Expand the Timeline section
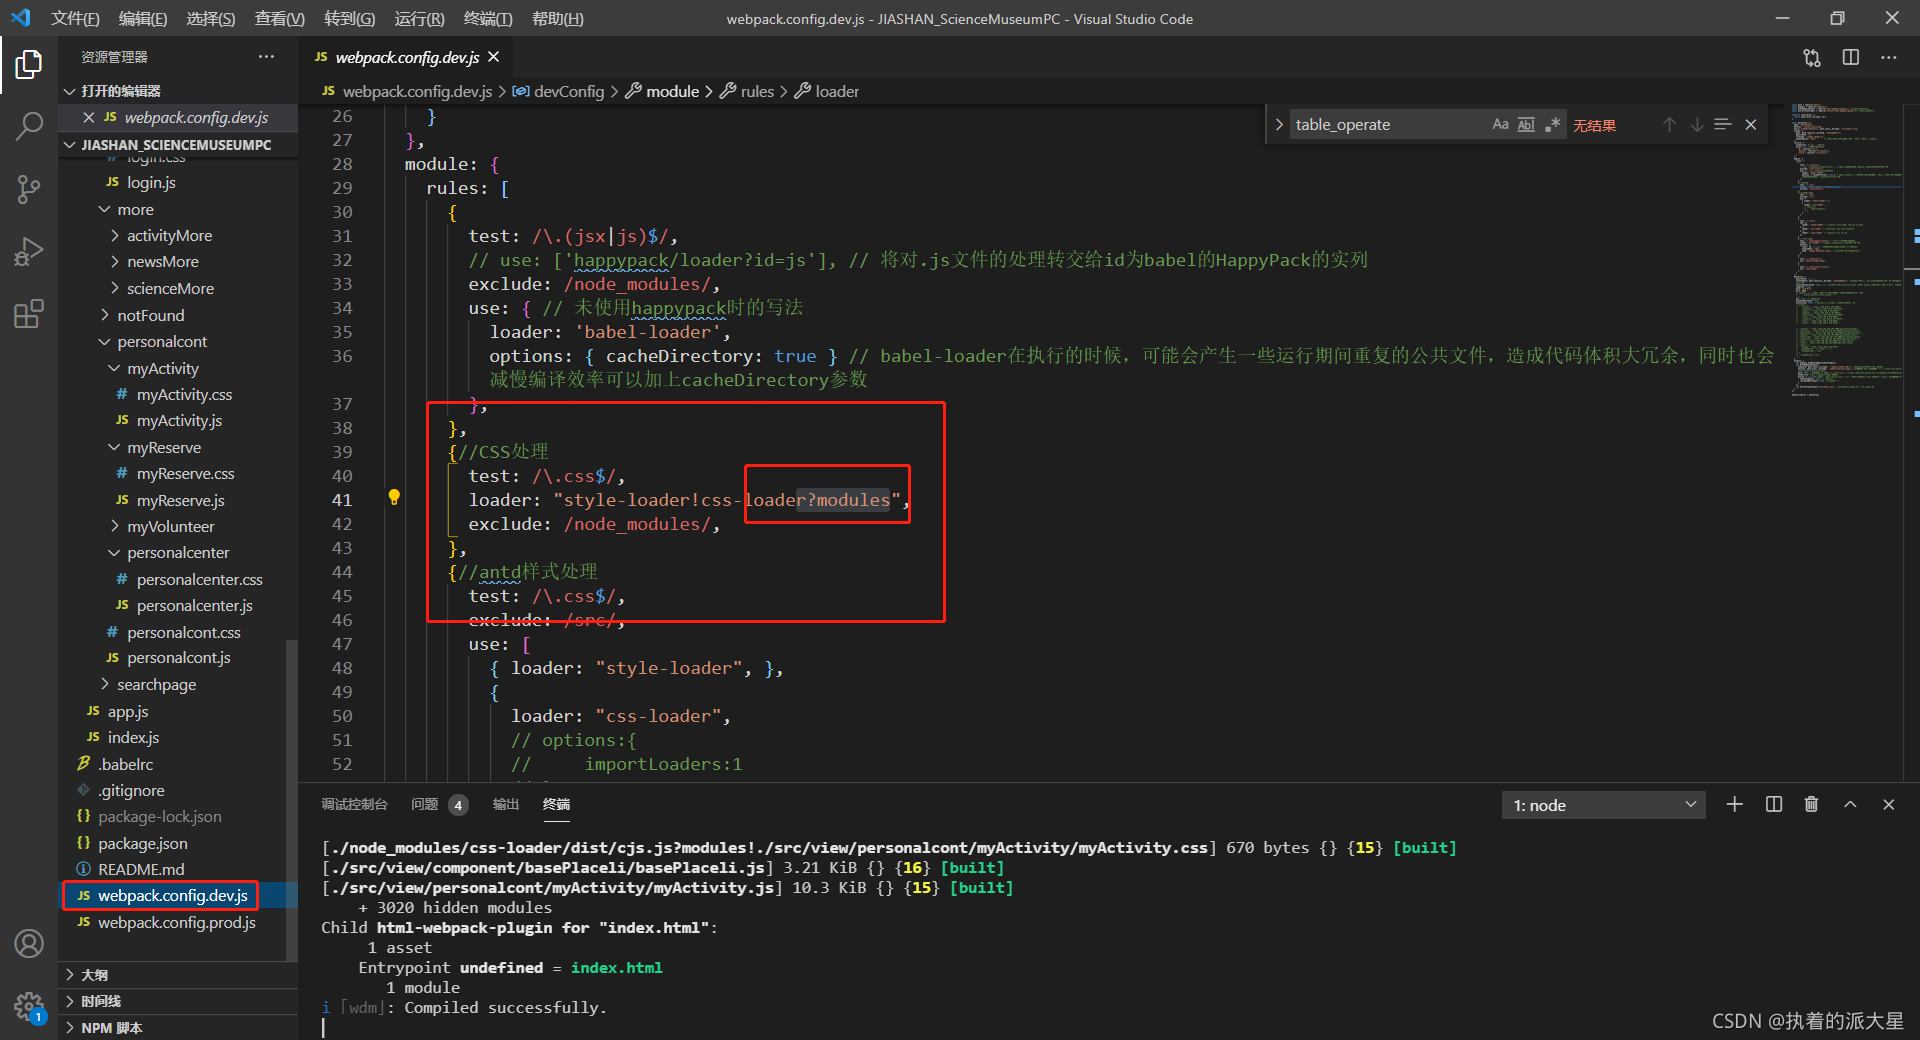Viewport: 1920px width, 1040px height. (178, 1001)
